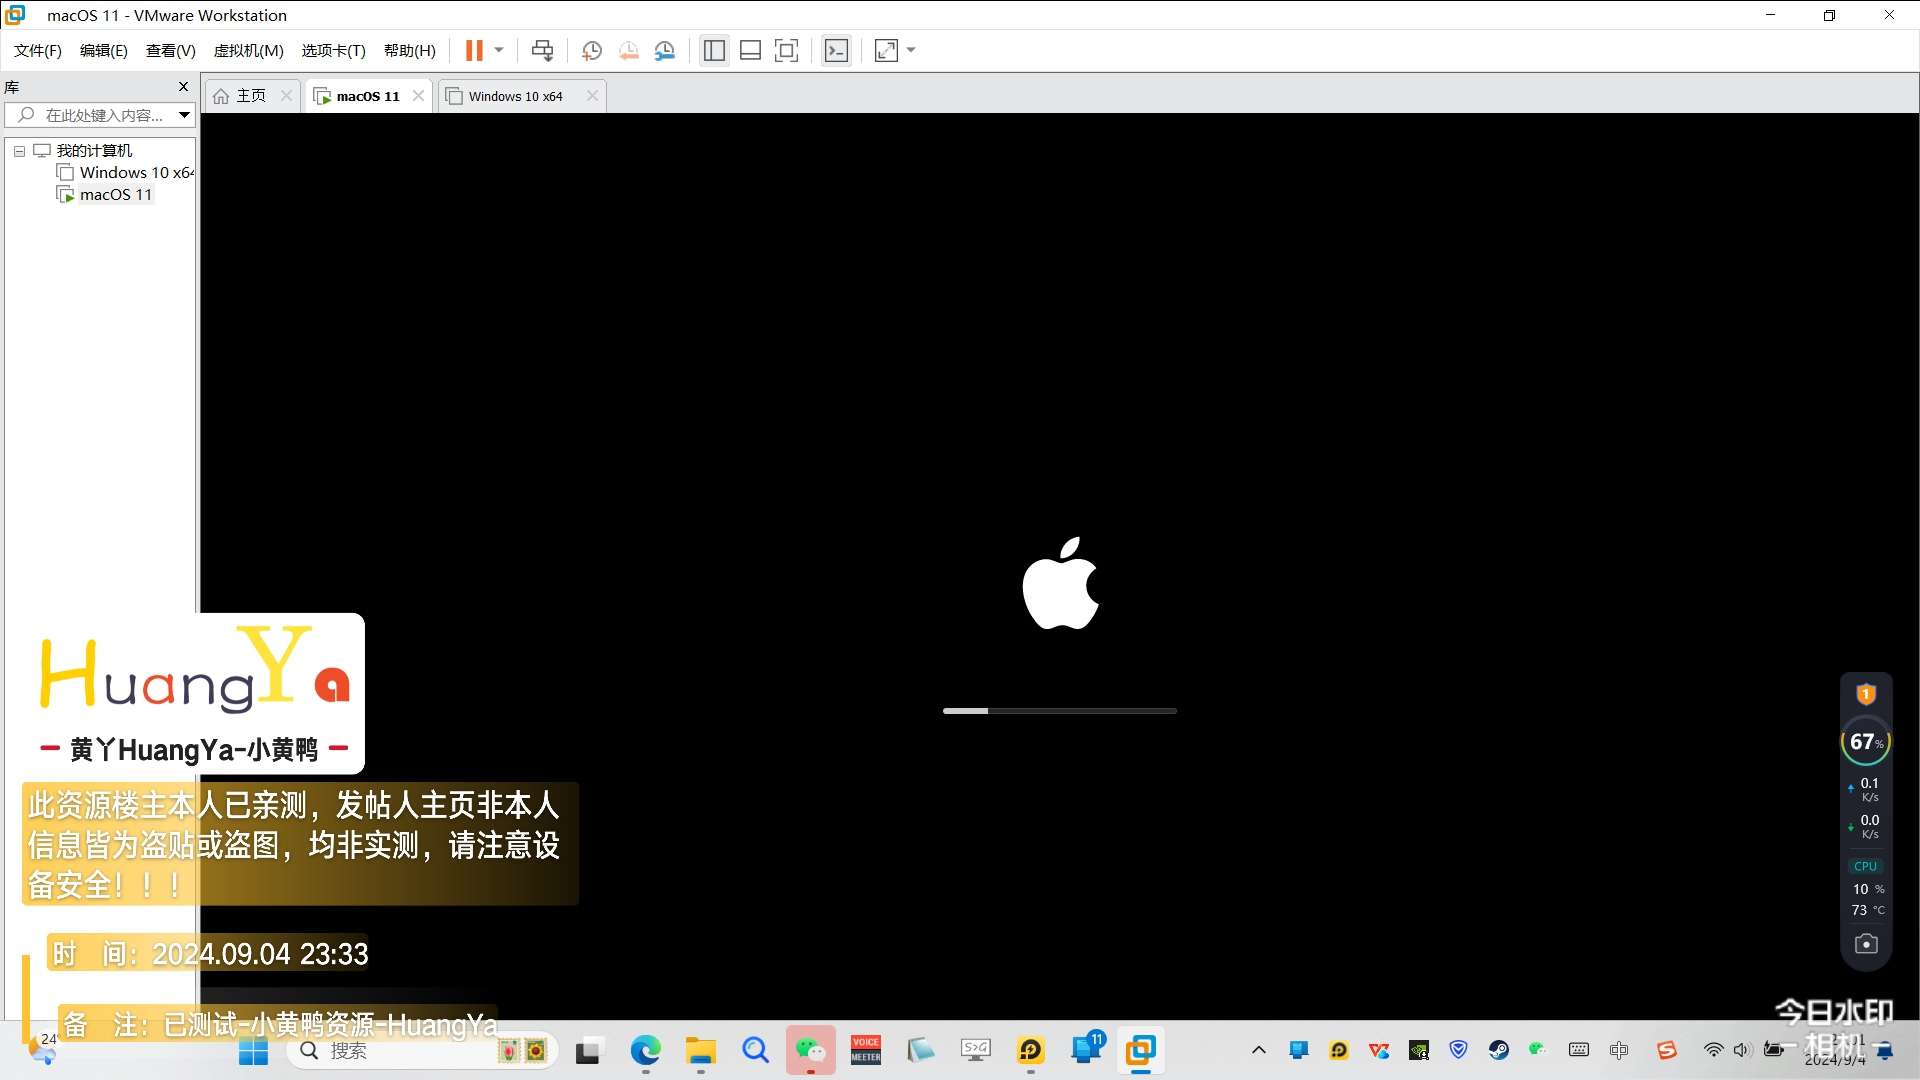This screenshot has height=1080, width=1920.
Task: Open the volume speaker tray icon
Action: (x=1742, y=1050)
